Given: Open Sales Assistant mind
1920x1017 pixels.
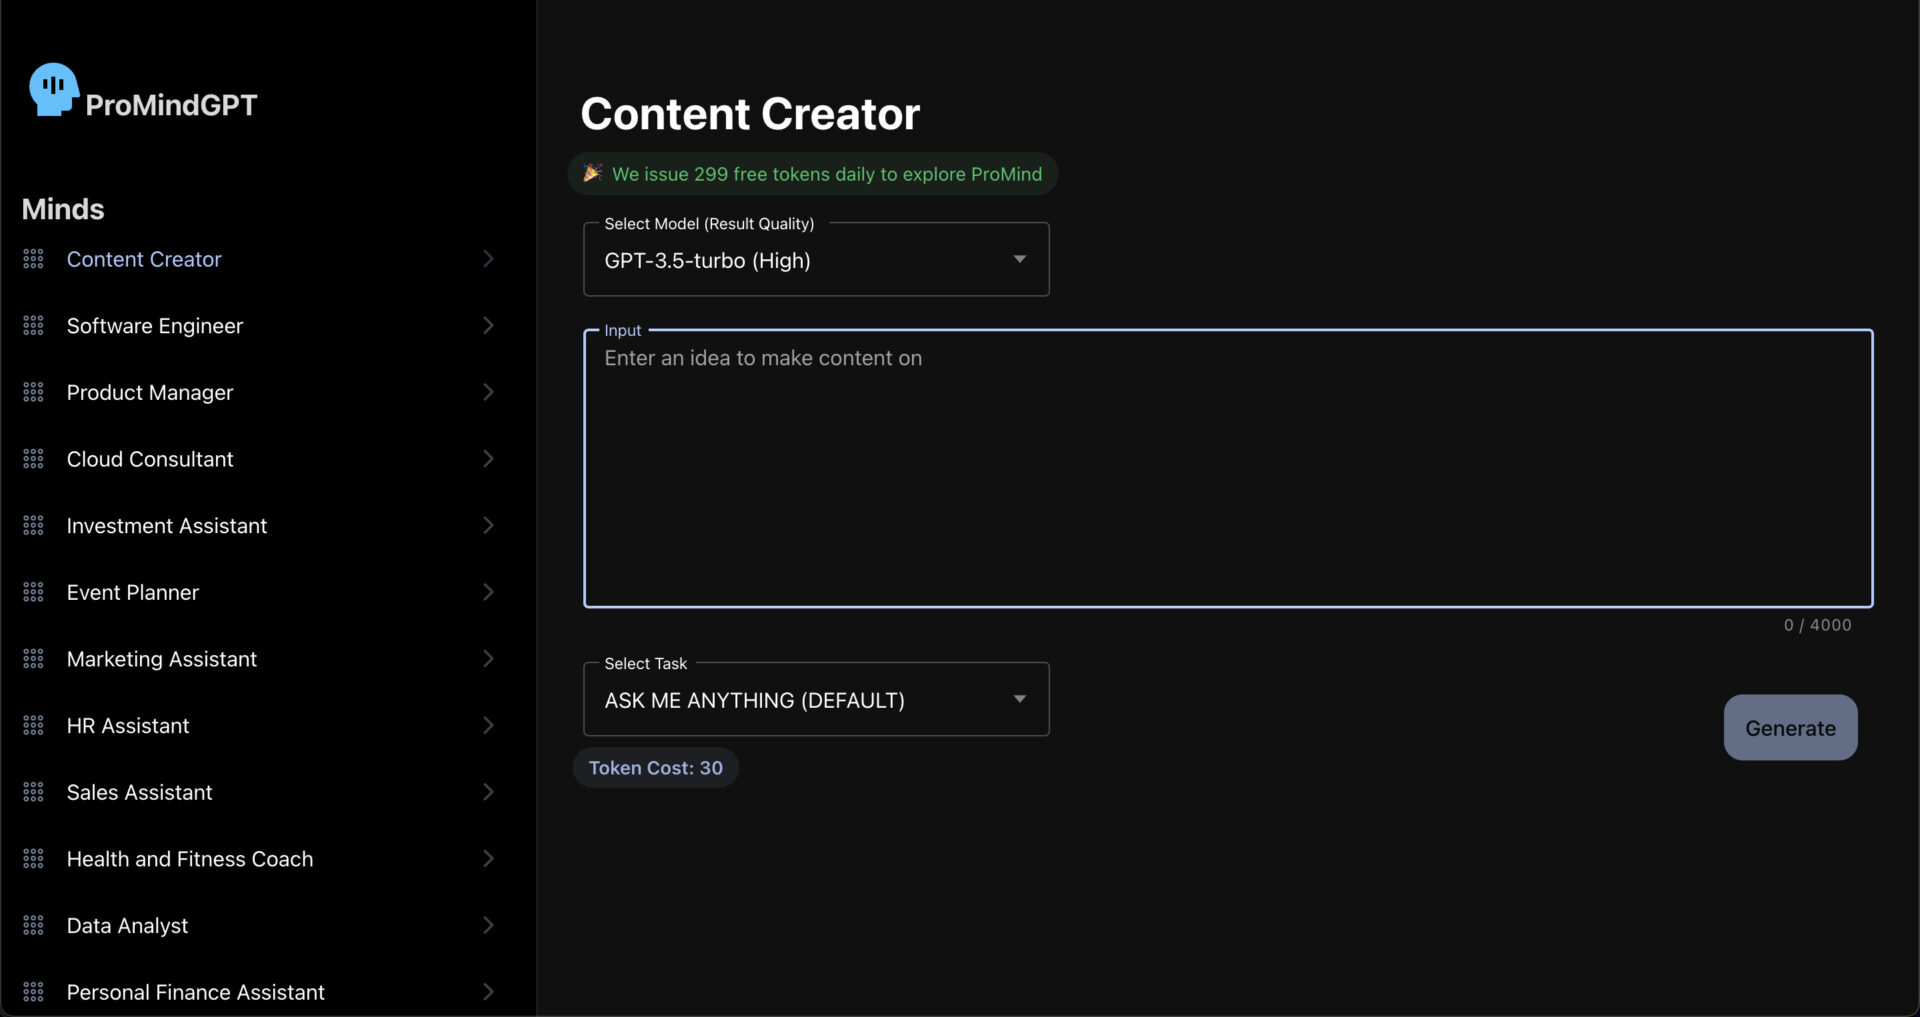Looking at the screenshot, I should pyautogui.click(x=140, y=792).
